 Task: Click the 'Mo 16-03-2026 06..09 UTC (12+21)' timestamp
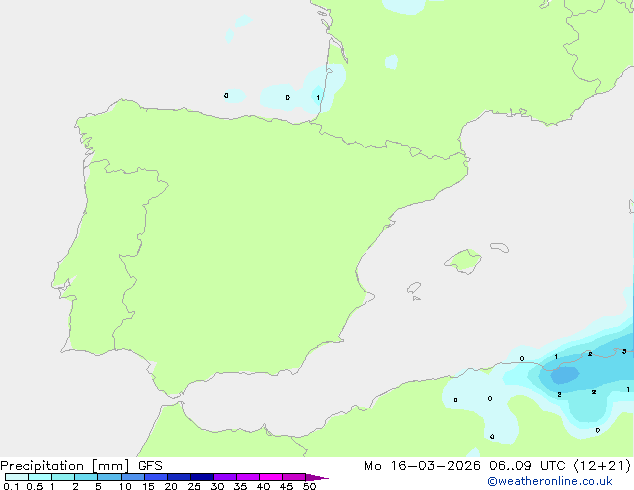497,466
